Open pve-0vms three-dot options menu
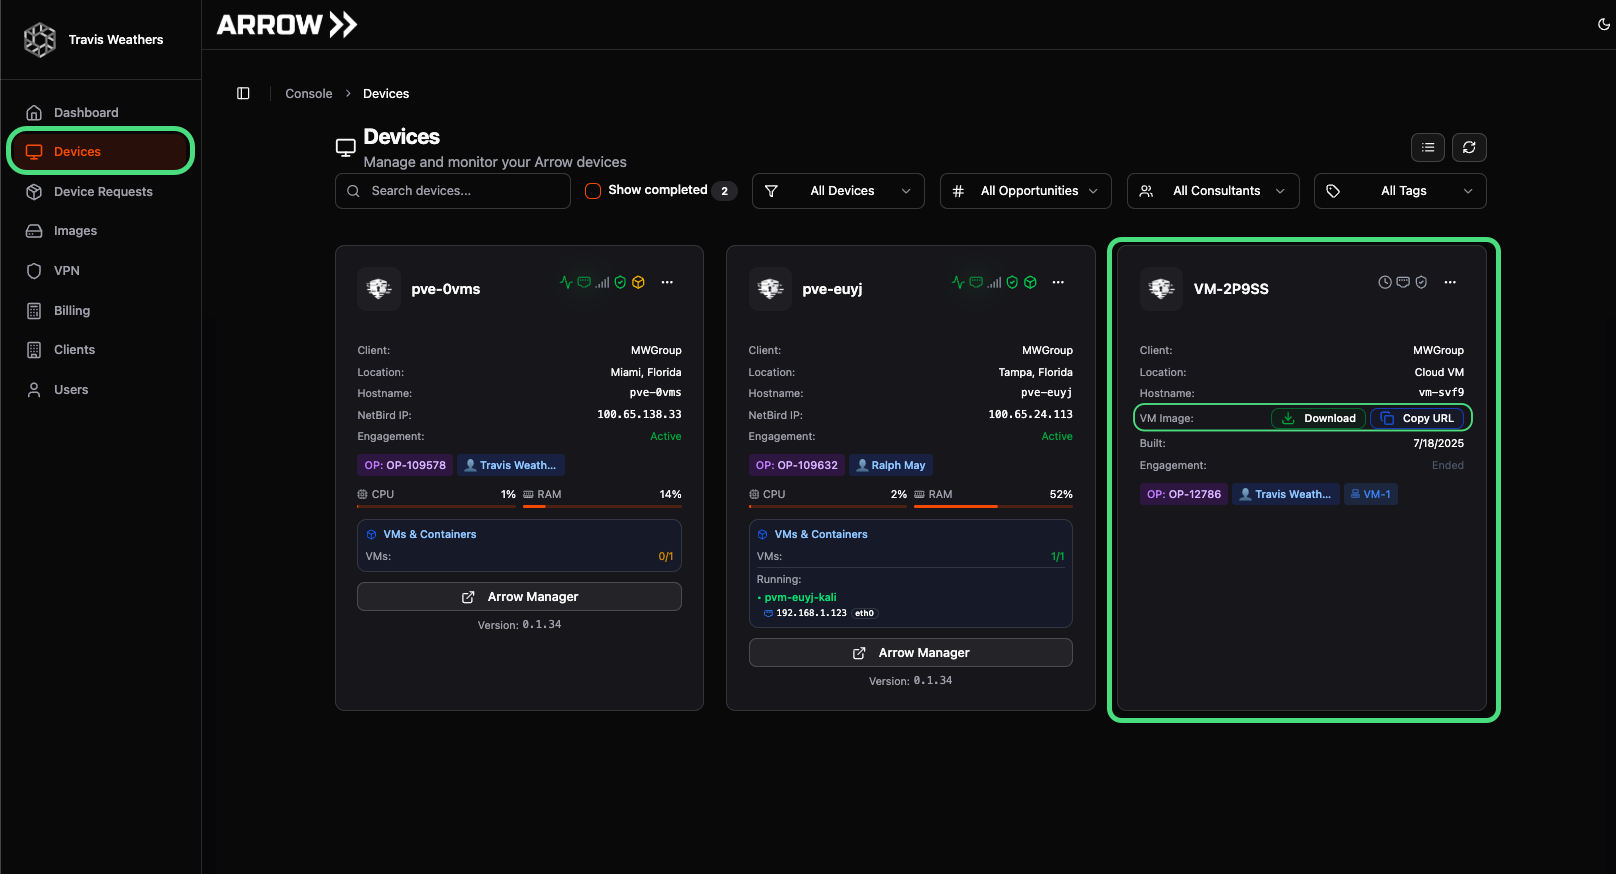Image resolution: width=1616 pixels, height=874 pixels. coord(667,283)
